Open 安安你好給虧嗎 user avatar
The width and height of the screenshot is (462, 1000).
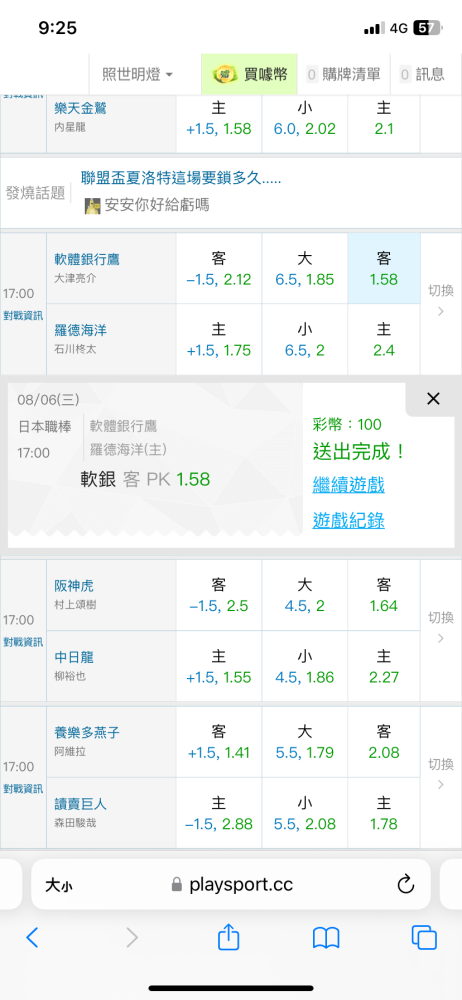(x=93, y=205)
